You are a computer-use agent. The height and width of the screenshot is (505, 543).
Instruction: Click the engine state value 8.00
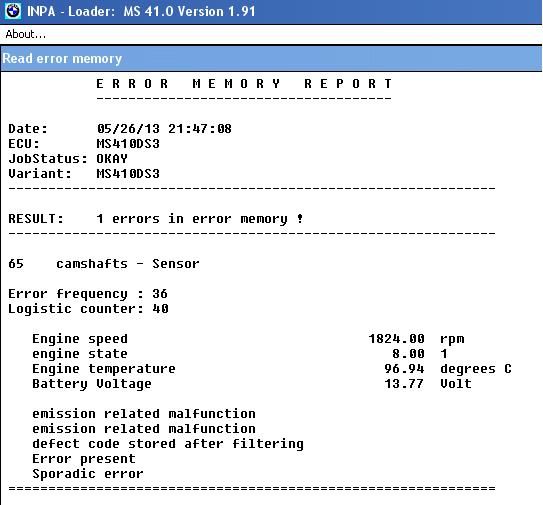(408, 354)
